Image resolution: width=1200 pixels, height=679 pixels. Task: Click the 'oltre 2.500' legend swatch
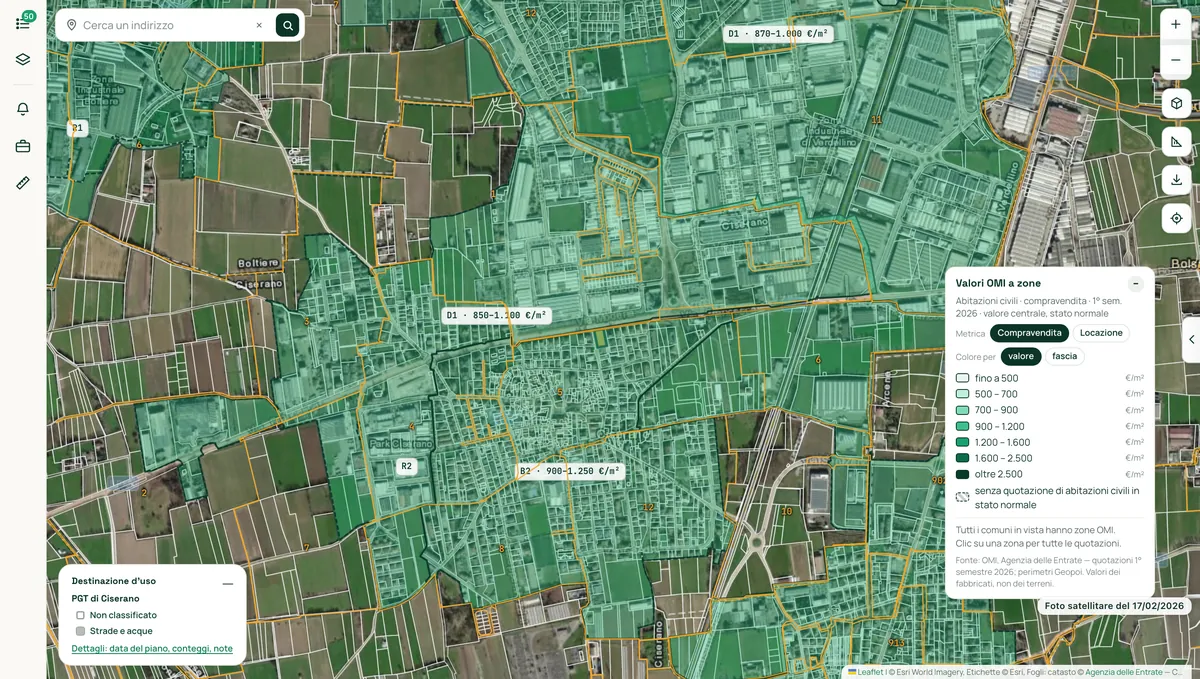962,474
